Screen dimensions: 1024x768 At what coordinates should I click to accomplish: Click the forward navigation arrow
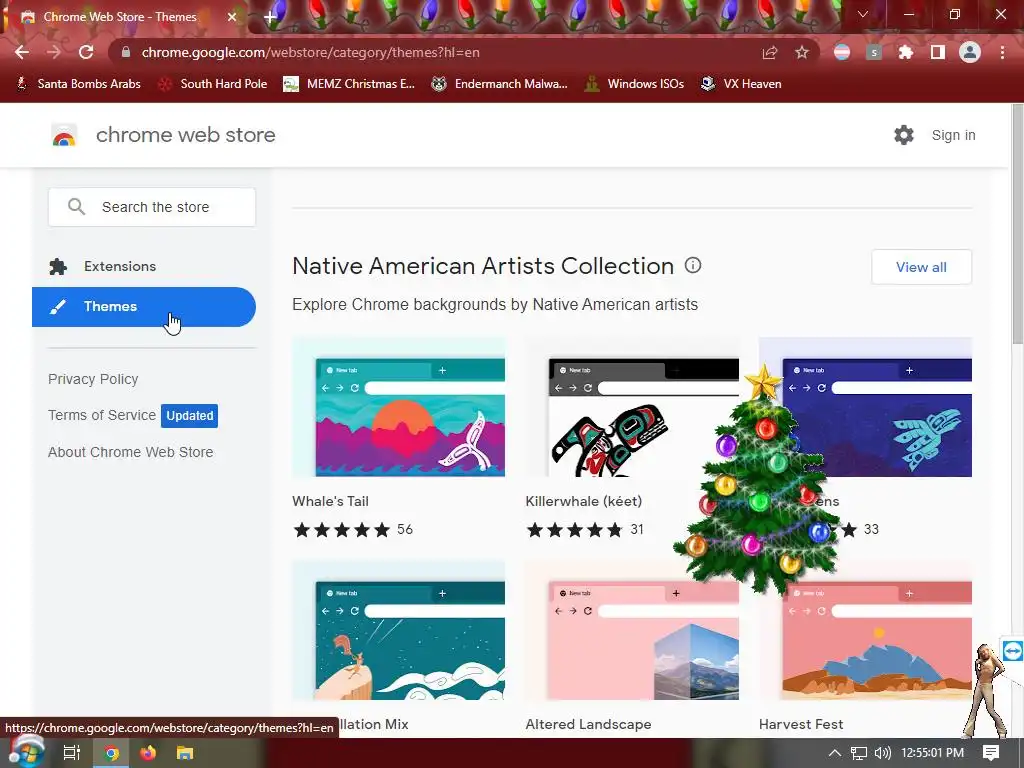(54, 52)
